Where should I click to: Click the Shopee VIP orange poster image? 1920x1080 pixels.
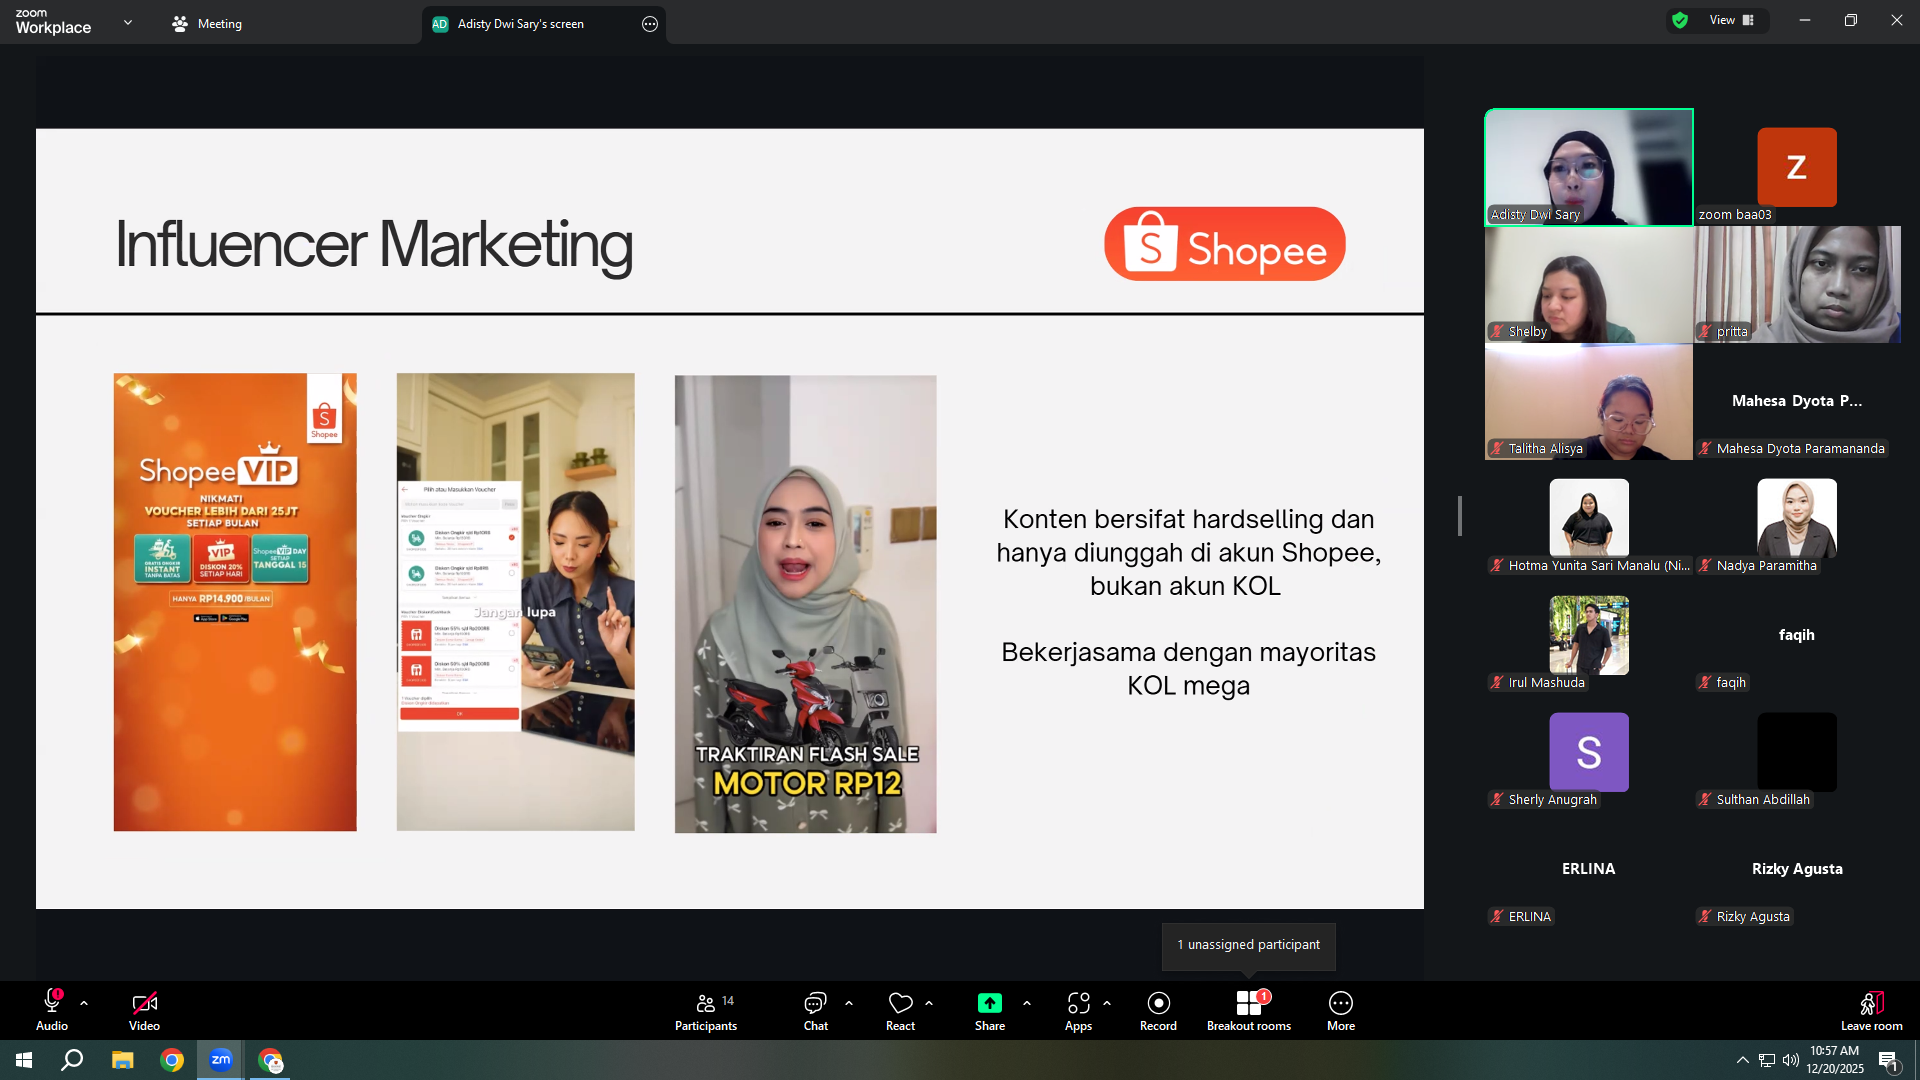(x=235, y=602)
